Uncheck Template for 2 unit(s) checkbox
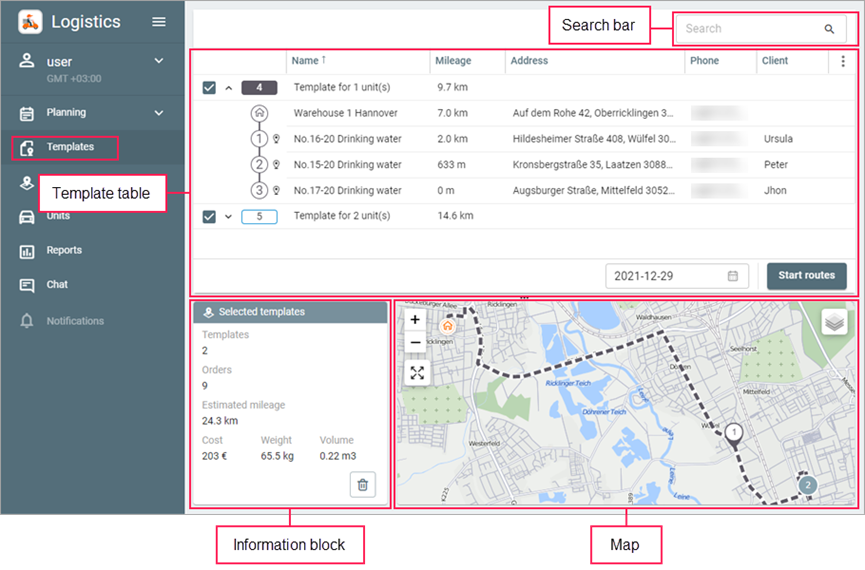This screenshot has height=570, width=865. coord(209,216)
